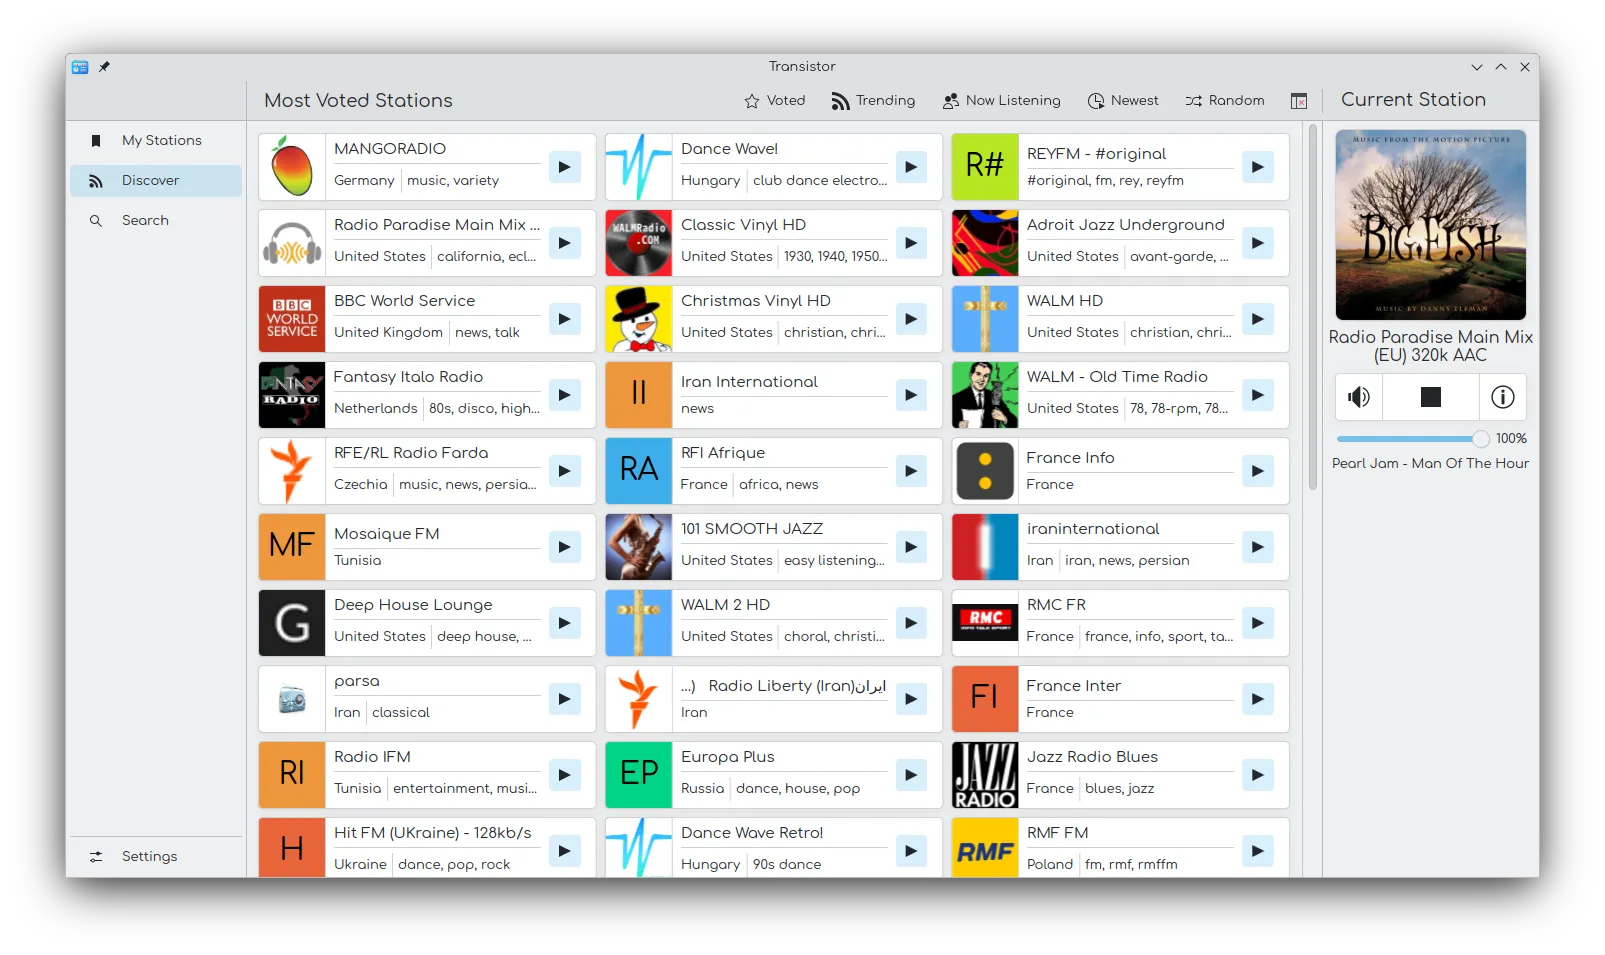
Task: Sort by Trending using the flame icon
Action: 872,100
